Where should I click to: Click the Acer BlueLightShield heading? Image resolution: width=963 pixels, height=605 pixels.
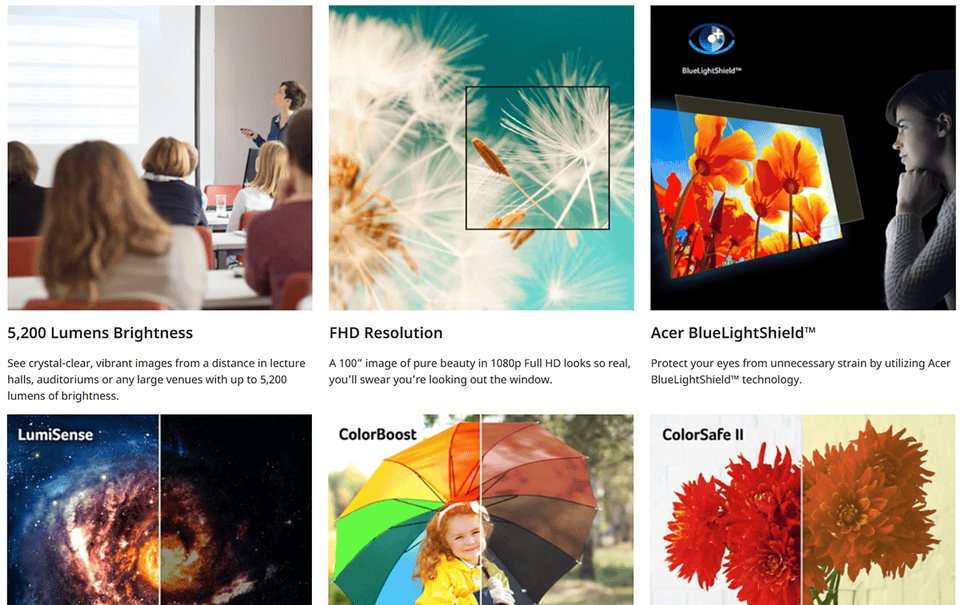click(733, 333)
